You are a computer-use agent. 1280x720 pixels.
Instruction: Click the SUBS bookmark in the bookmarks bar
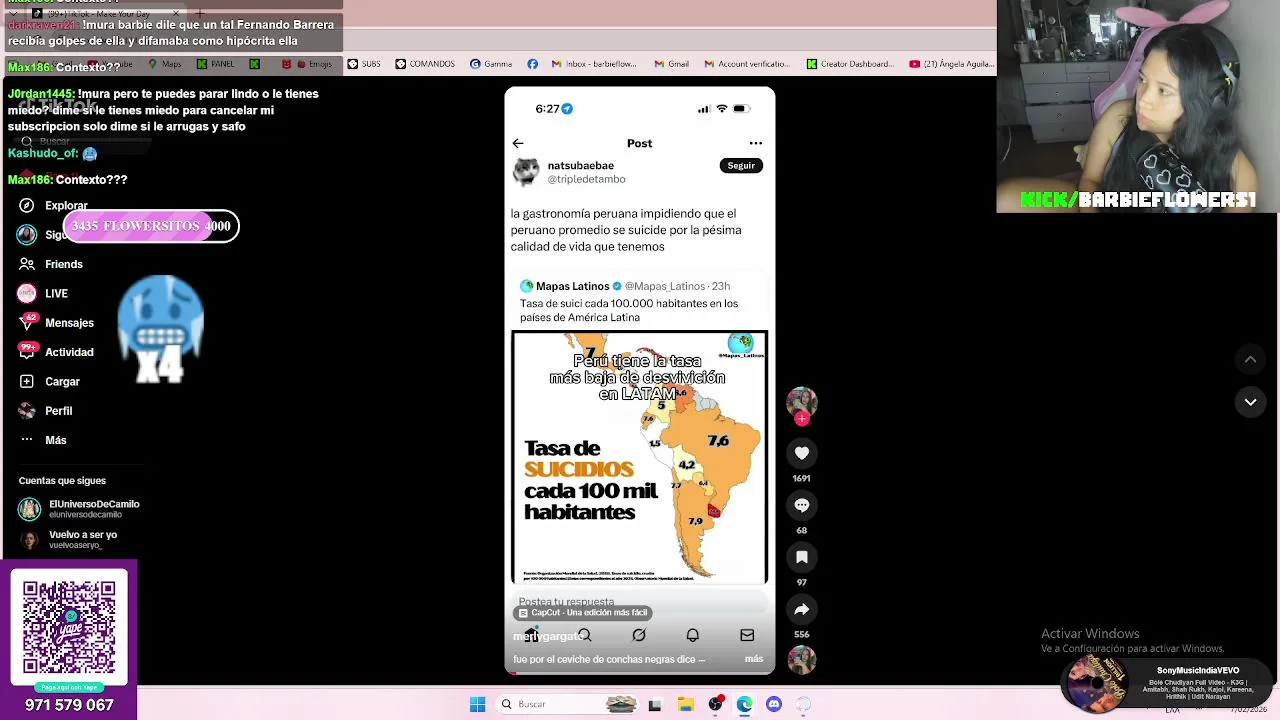pos(364,64)
